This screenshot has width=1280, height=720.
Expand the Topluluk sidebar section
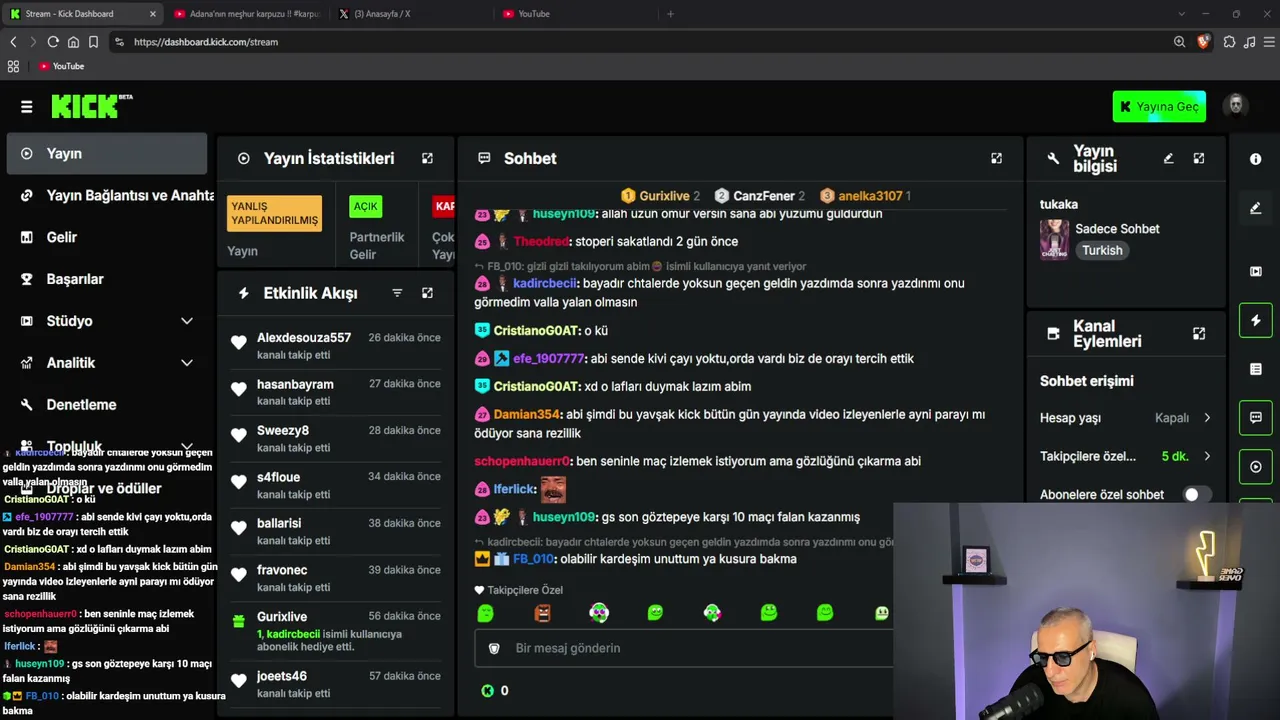tap(187, 446)
